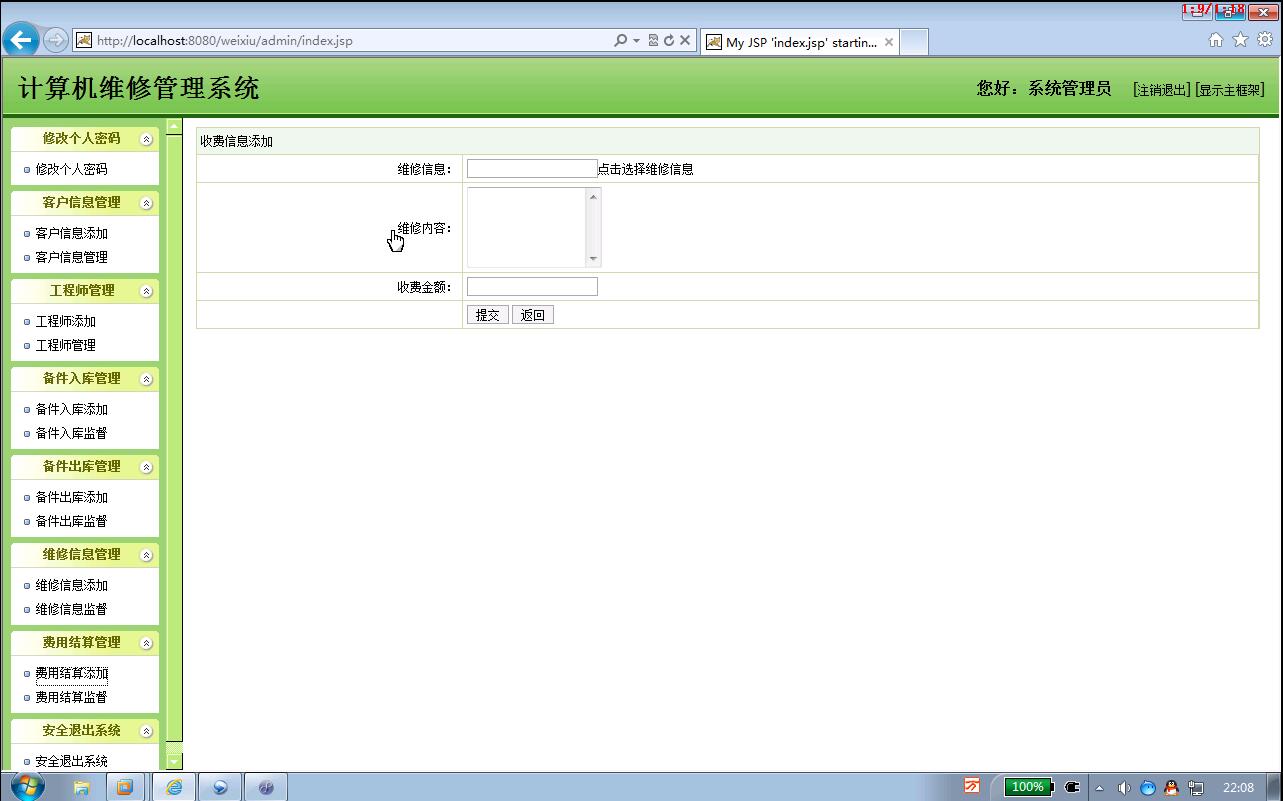Screen dimensions: 1283x801
Task: Open Internet Explorer taskbar icon
Action: pyautogui.click(x=173, y=787)
